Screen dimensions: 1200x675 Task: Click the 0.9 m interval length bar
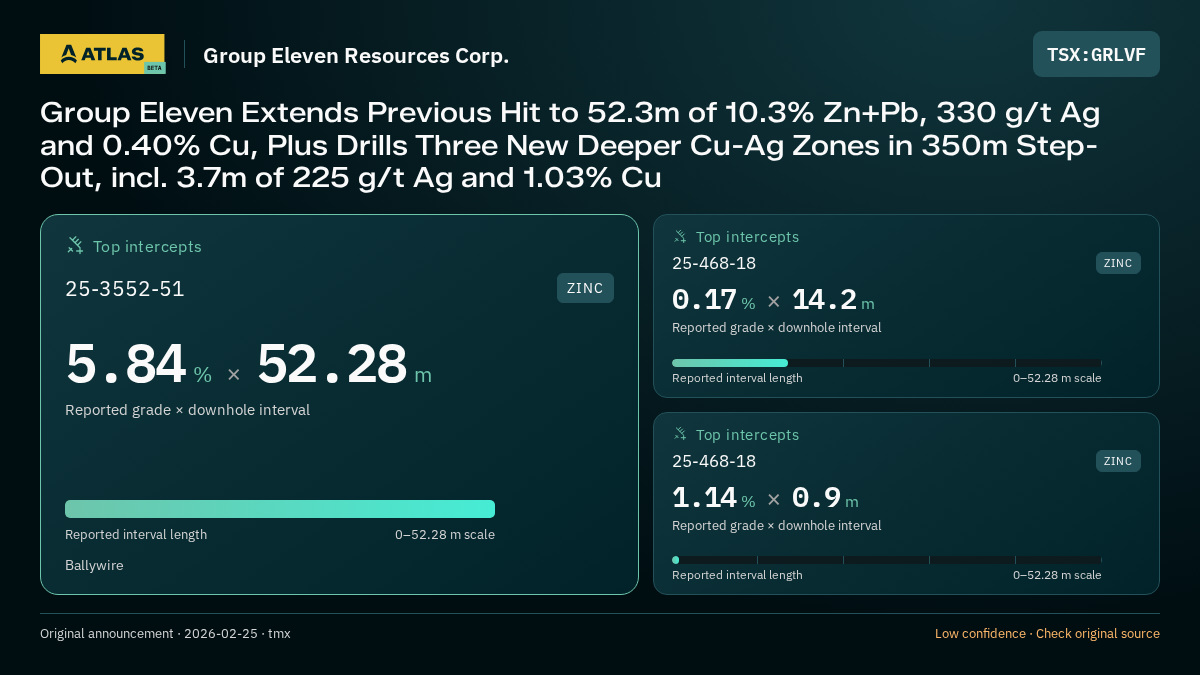(x=886, y=560)
